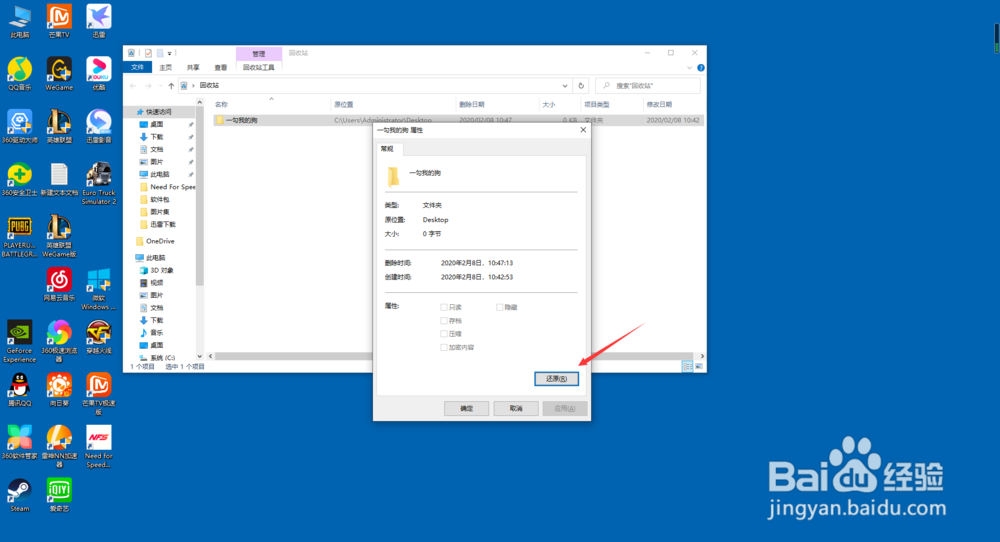The image size is (1000, 542).
Task: Open QQ音乐 desktop shortcut
Action: (x=20, y=74)
